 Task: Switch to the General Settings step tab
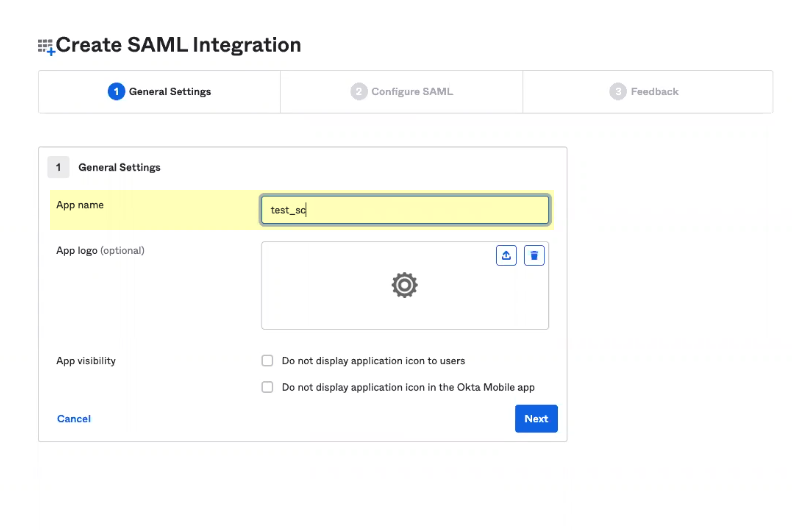pos(160,92)
